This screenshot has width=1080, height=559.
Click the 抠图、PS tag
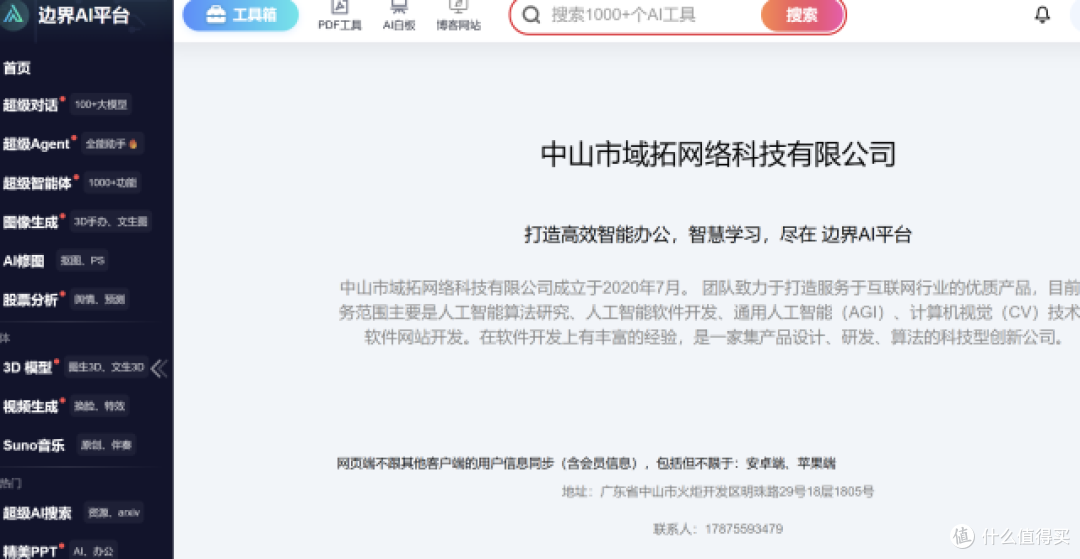tap(83, 260)
